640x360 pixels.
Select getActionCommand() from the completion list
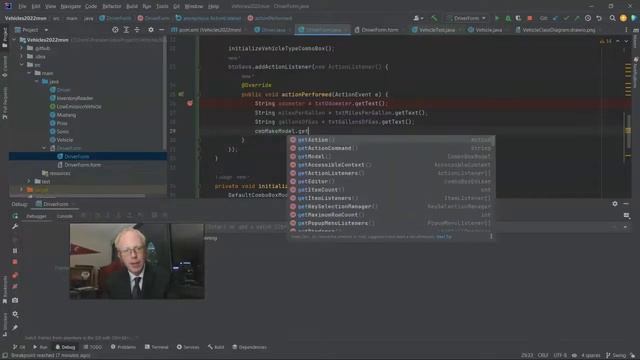click(x=391, y=148)
